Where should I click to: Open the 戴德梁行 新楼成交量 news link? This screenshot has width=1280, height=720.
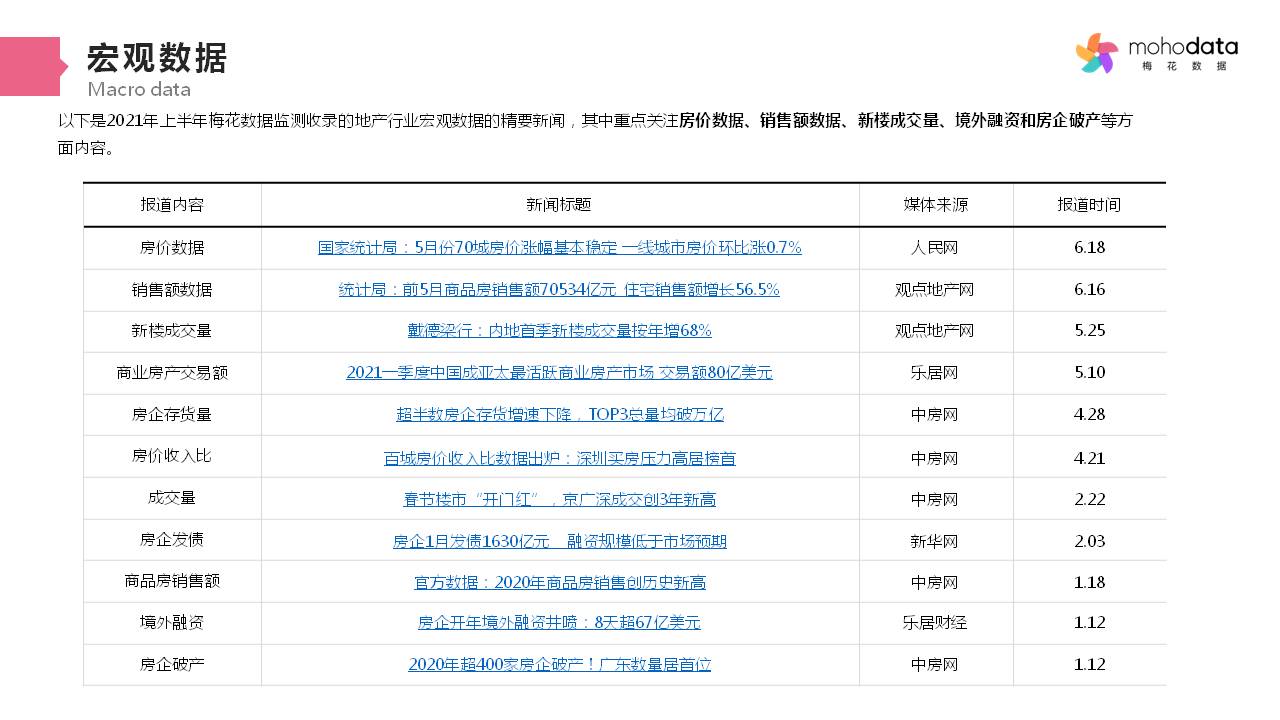pos(559,330)
